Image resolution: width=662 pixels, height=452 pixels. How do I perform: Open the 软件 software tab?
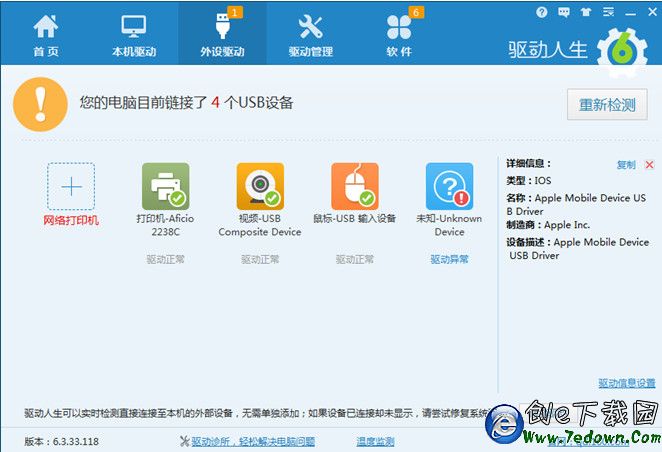click(x=399, y=35)
